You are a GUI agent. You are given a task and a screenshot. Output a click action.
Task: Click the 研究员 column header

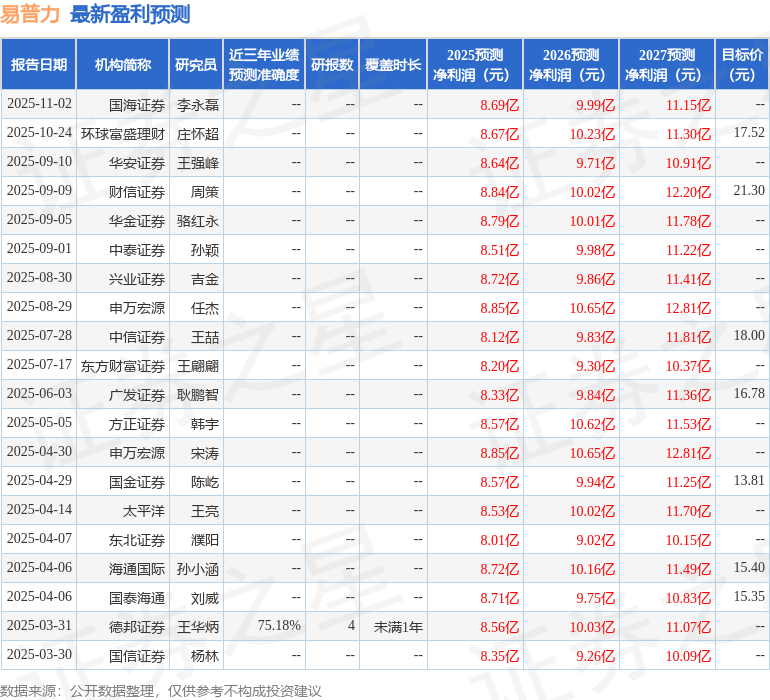196,64
